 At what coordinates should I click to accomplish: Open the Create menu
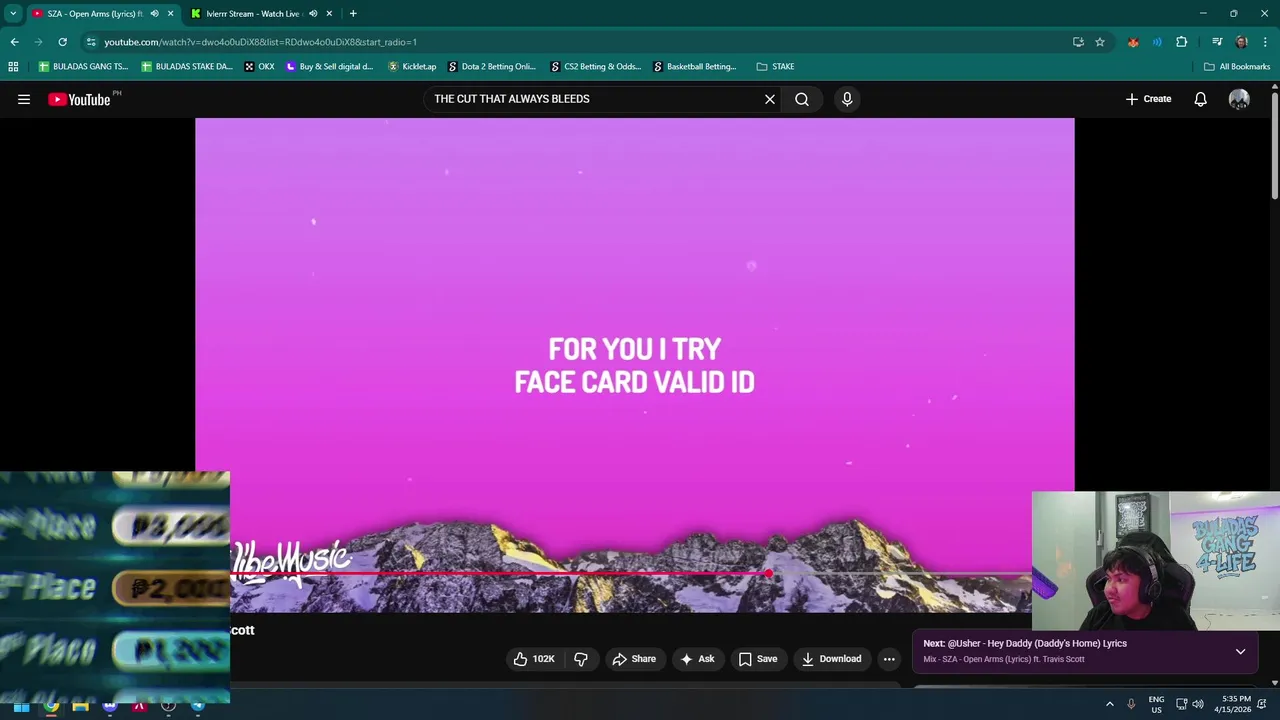[x=1148, y=99]
